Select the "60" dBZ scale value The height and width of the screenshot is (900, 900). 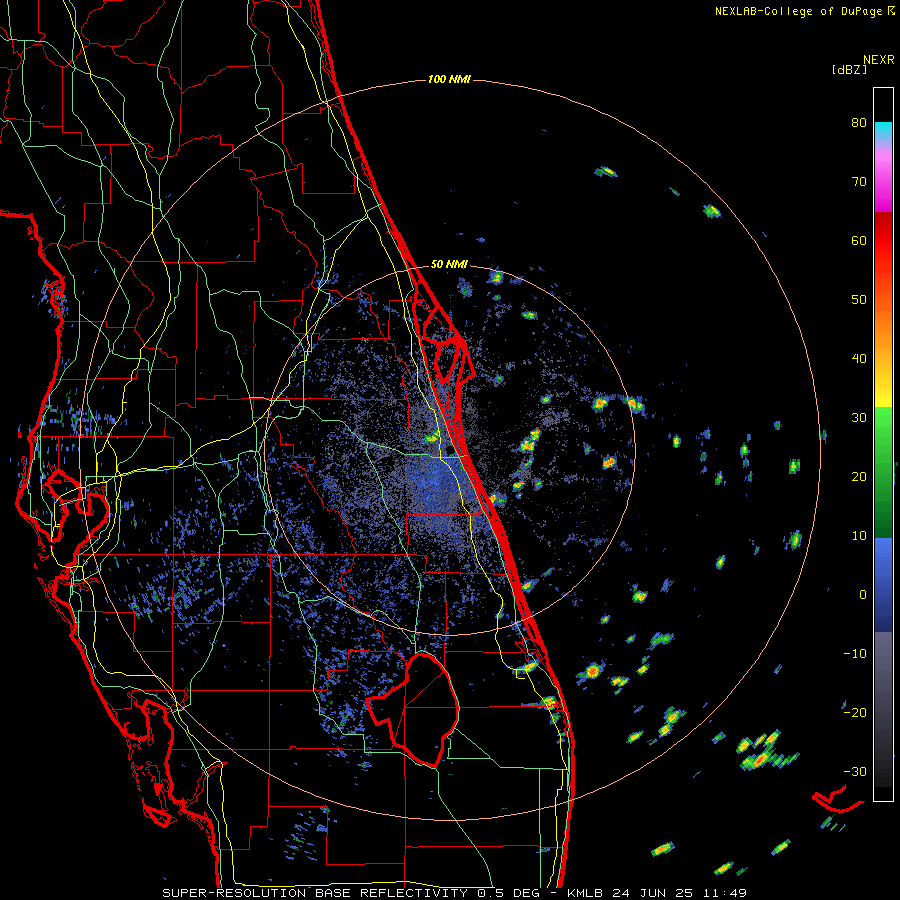(x=859, y=240)
